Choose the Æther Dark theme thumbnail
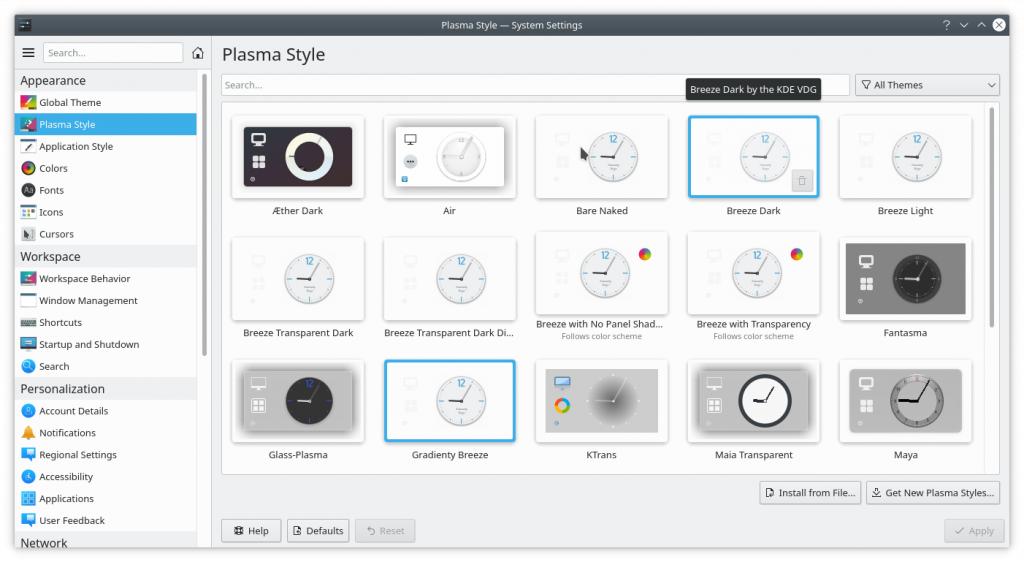This screenshot has height=562, width=1024. click(x=298, y=157)
